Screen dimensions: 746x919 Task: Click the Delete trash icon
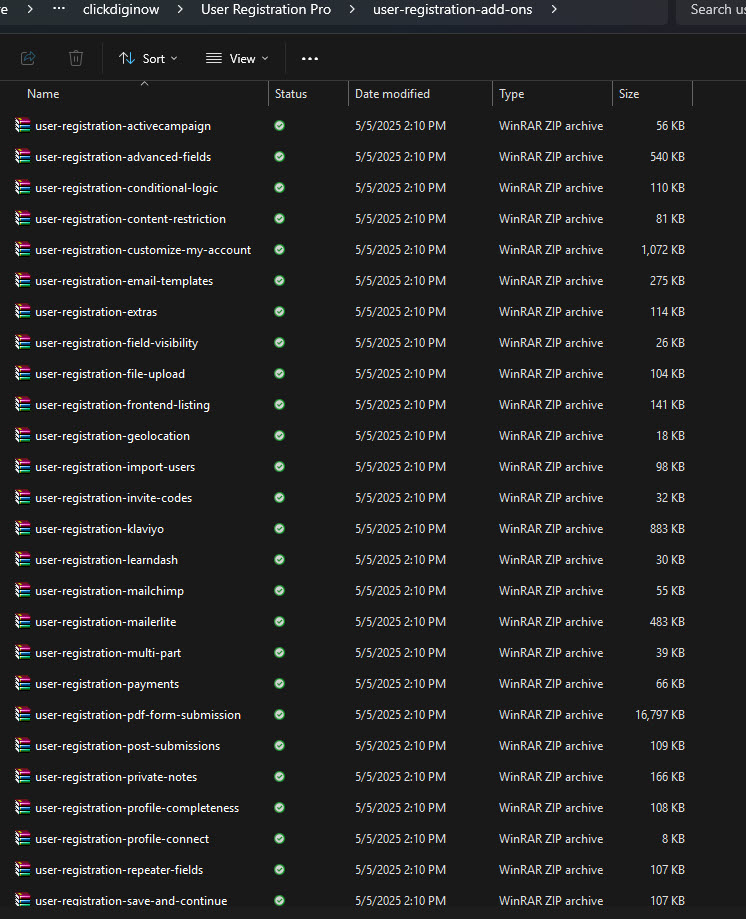point(76,58)
